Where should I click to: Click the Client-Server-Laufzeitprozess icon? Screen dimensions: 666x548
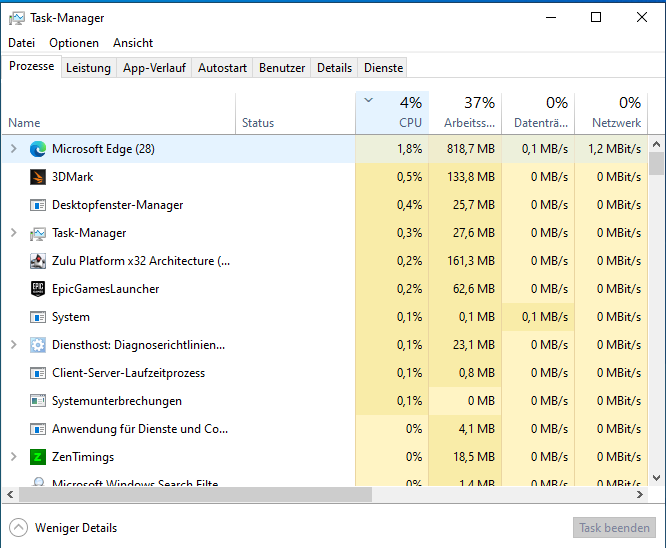pos(38,373)
